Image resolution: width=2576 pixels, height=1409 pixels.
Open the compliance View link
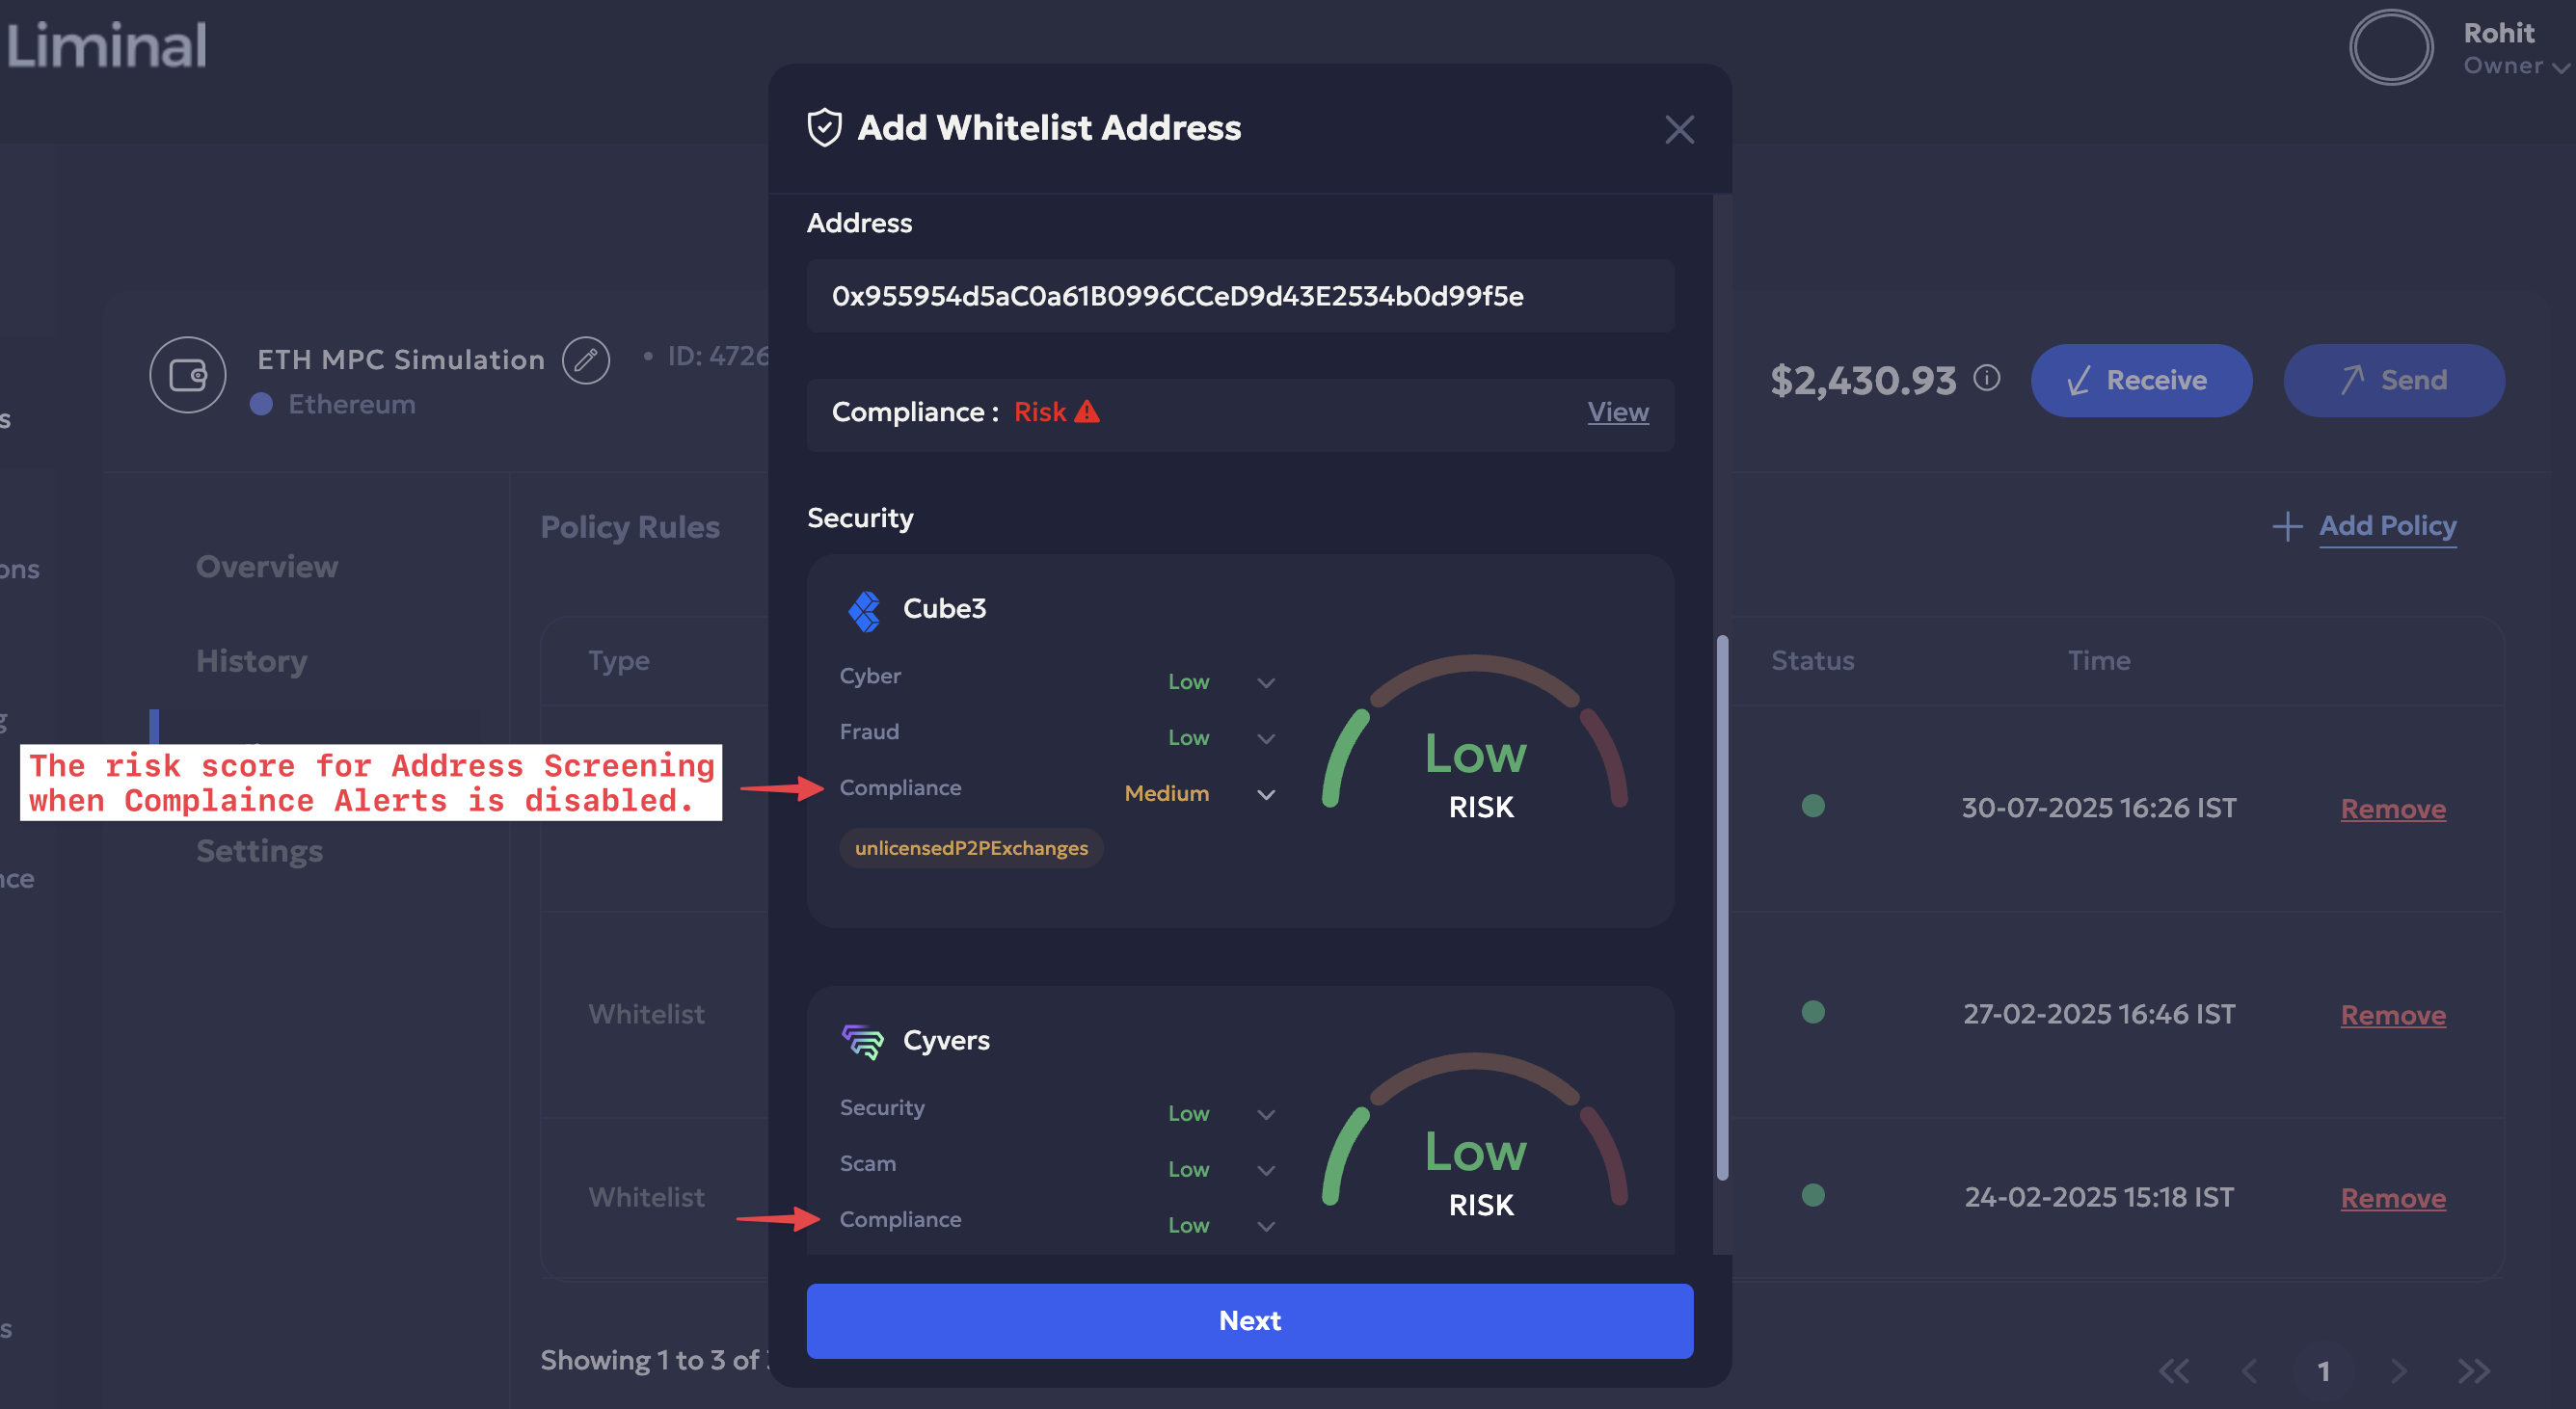coord(1617,412)
